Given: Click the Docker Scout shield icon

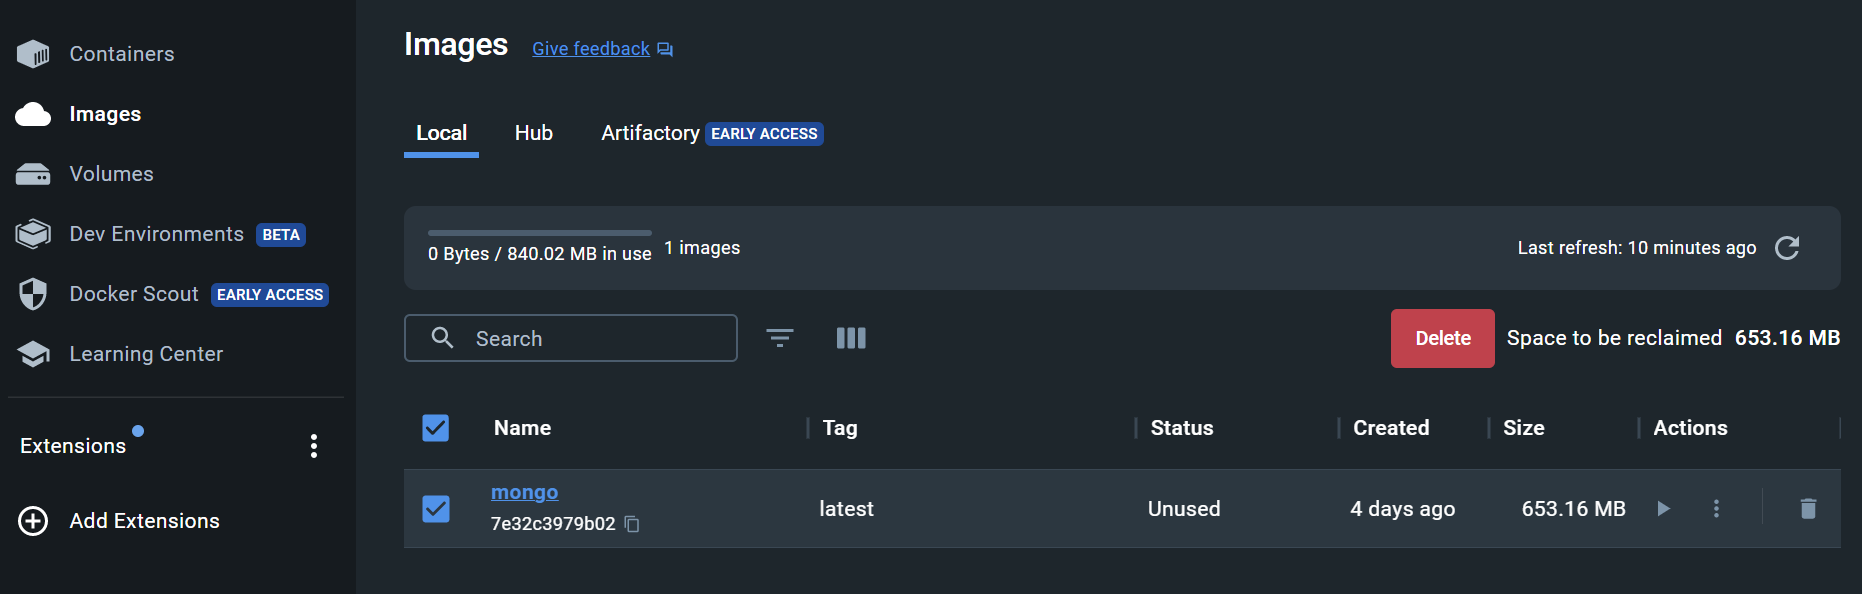Looking at the screenshot, I should pyautogui.click(x=33, y=294).
